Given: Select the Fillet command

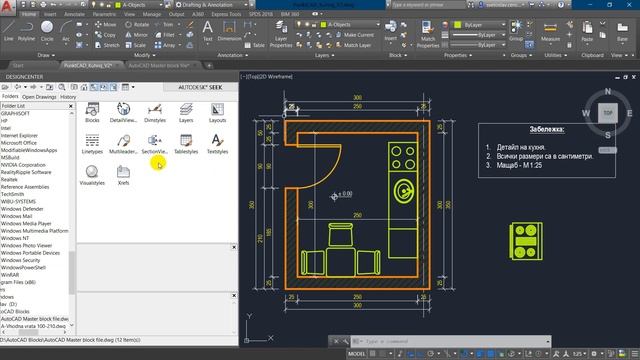Looking at the screenshot, I should pos(165,35).
